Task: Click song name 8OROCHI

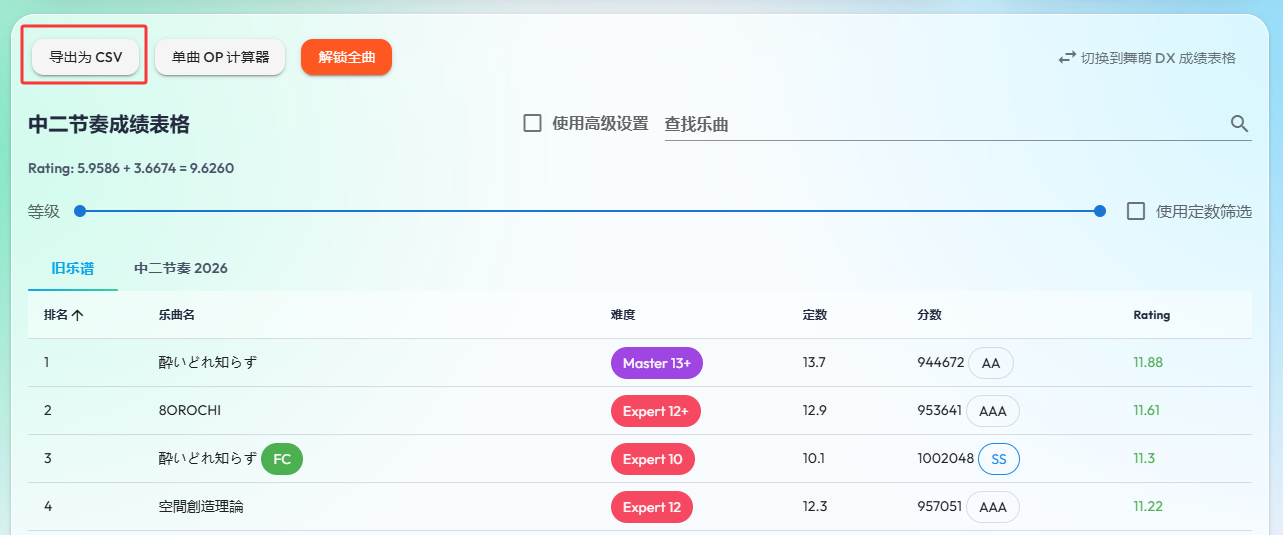Action: [189, 411]
